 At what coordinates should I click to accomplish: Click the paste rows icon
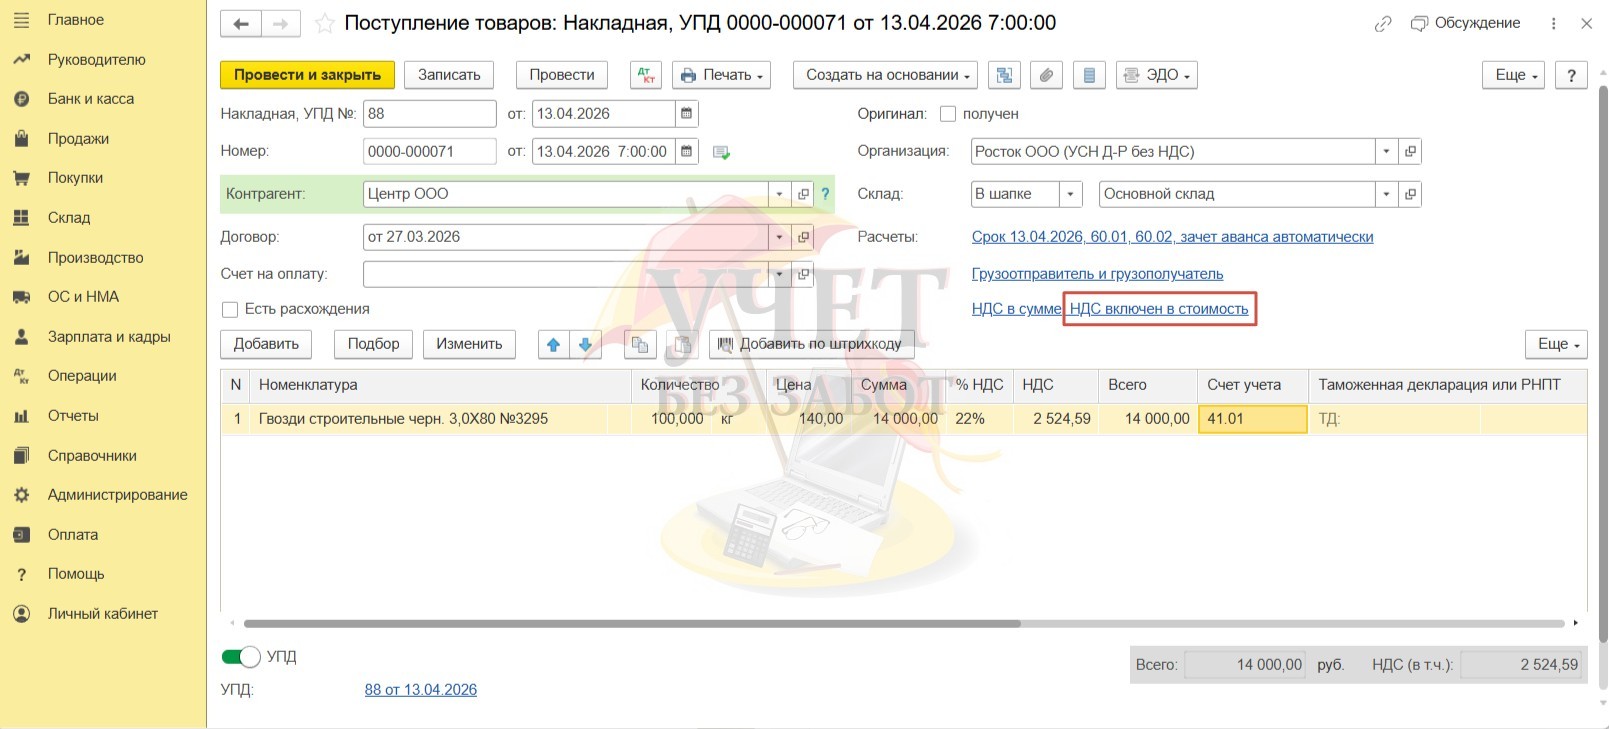(x=682, y=344)
